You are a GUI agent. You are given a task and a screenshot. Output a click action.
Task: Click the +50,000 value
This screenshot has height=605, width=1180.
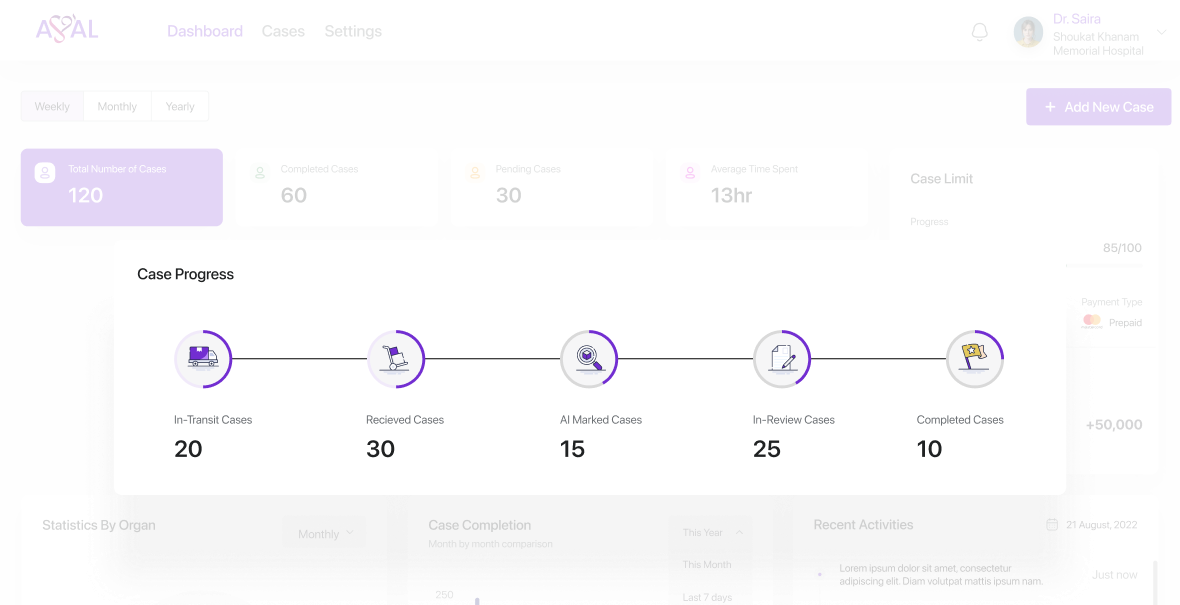1114,425
